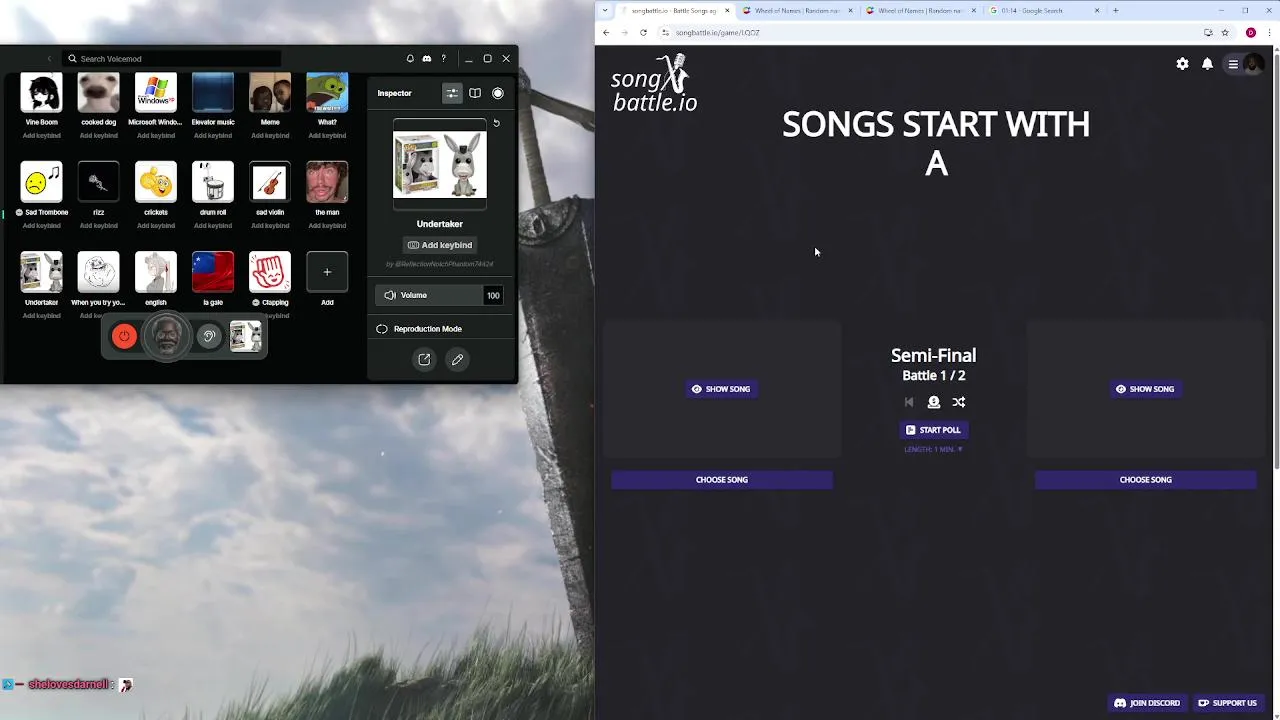Bookmark this page with star
Viewport: 1280px width, 720px height.
(x=1225, y=32)
